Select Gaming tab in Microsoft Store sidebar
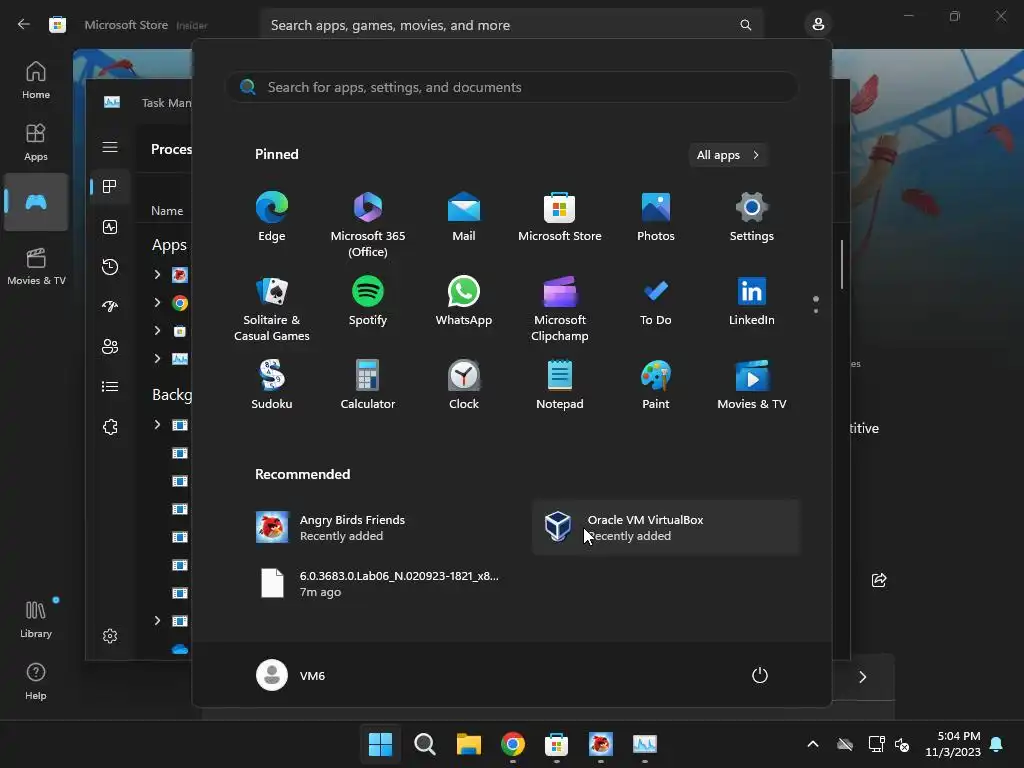This screenshot has height=768, width=1024. pos(36,202)
